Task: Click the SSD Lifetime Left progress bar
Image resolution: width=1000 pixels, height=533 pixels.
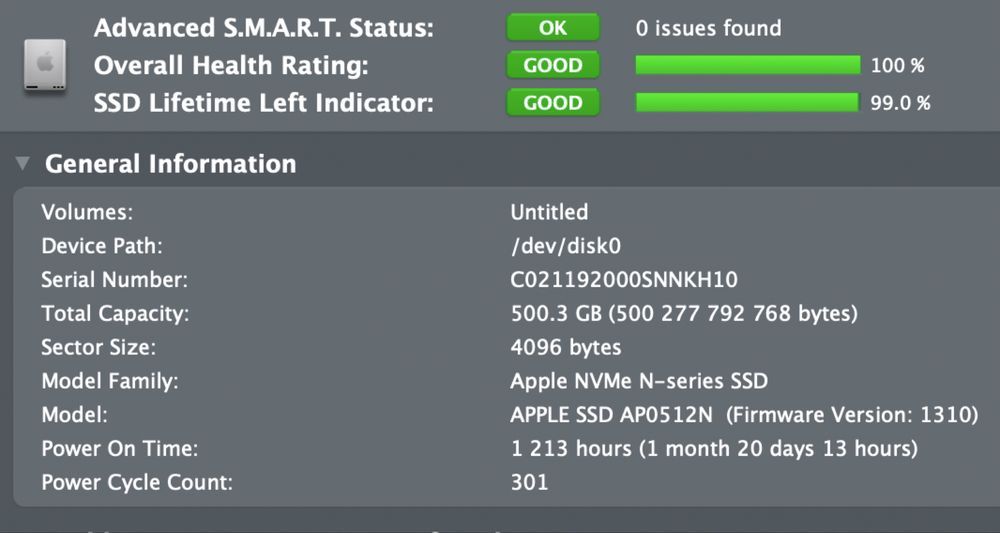Action: (747, 103)
